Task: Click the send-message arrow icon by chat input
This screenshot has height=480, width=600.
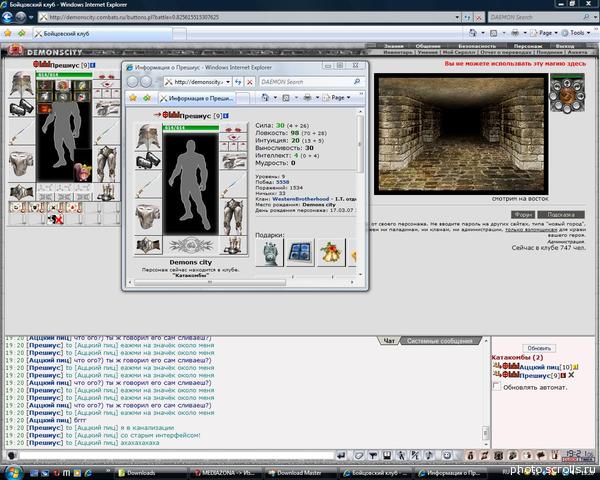Action: click(341, 455)
